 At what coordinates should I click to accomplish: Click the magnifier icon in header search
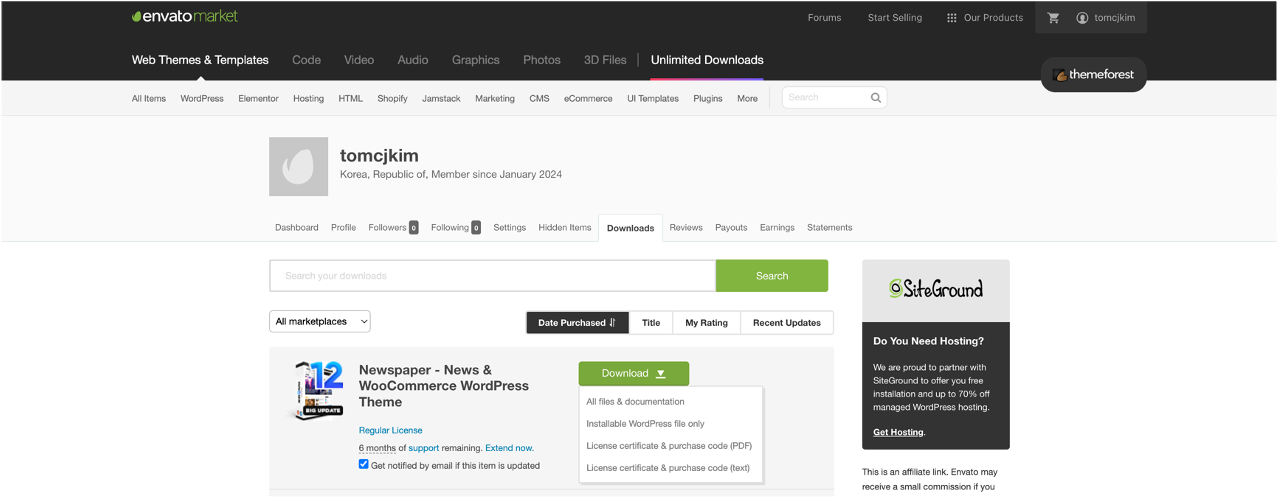876,98
